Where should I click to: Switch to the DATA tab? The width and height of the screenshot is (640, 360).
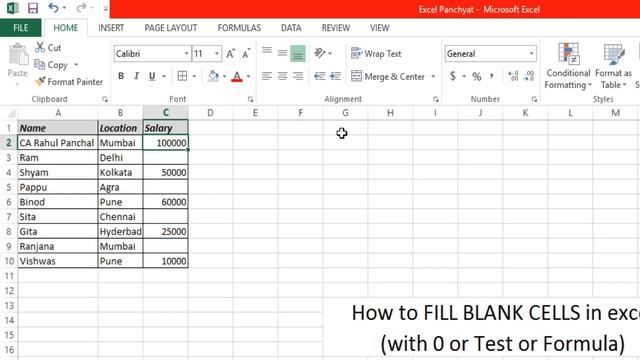click(x=291, y=28)
